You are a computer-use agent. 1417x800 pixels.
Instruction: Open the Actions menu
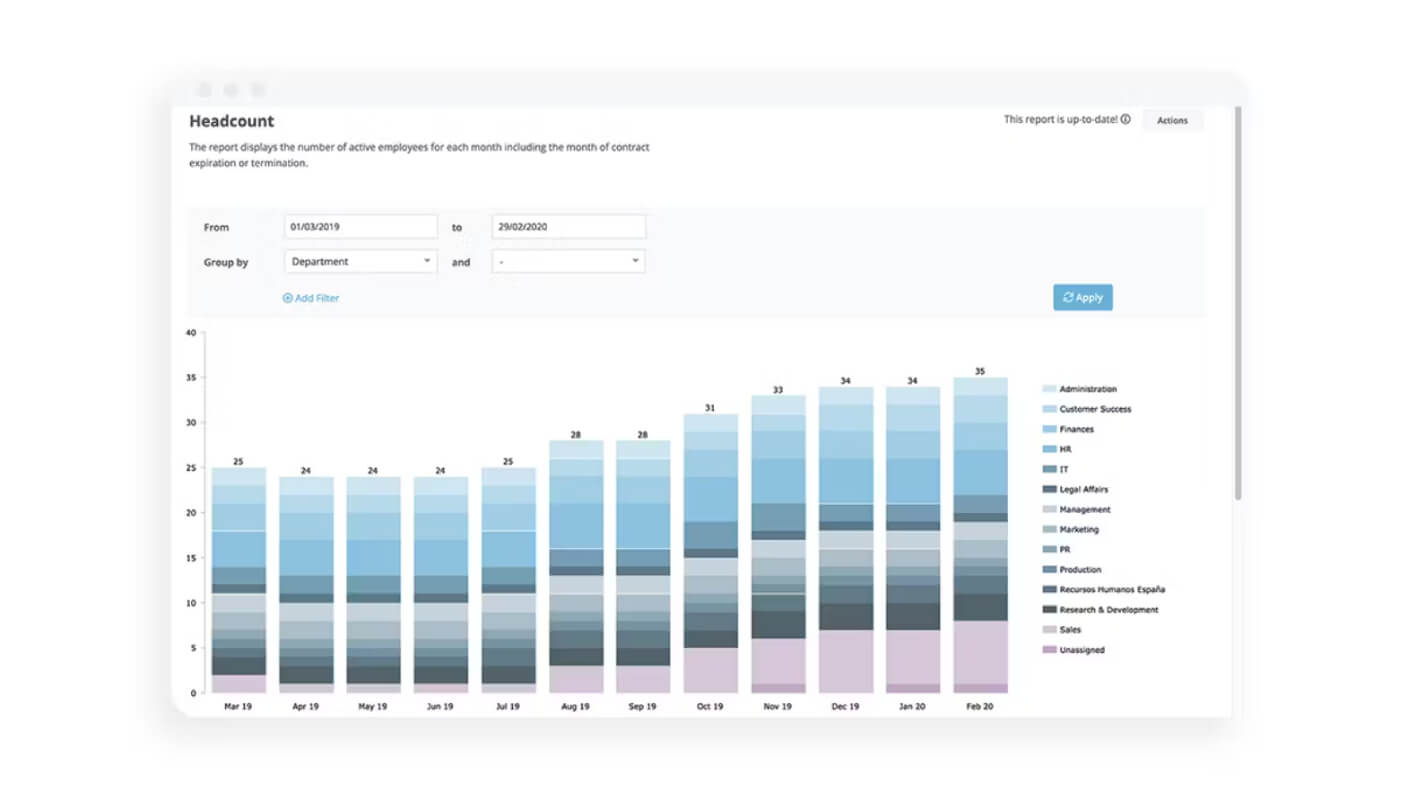tap(1172, 120)
